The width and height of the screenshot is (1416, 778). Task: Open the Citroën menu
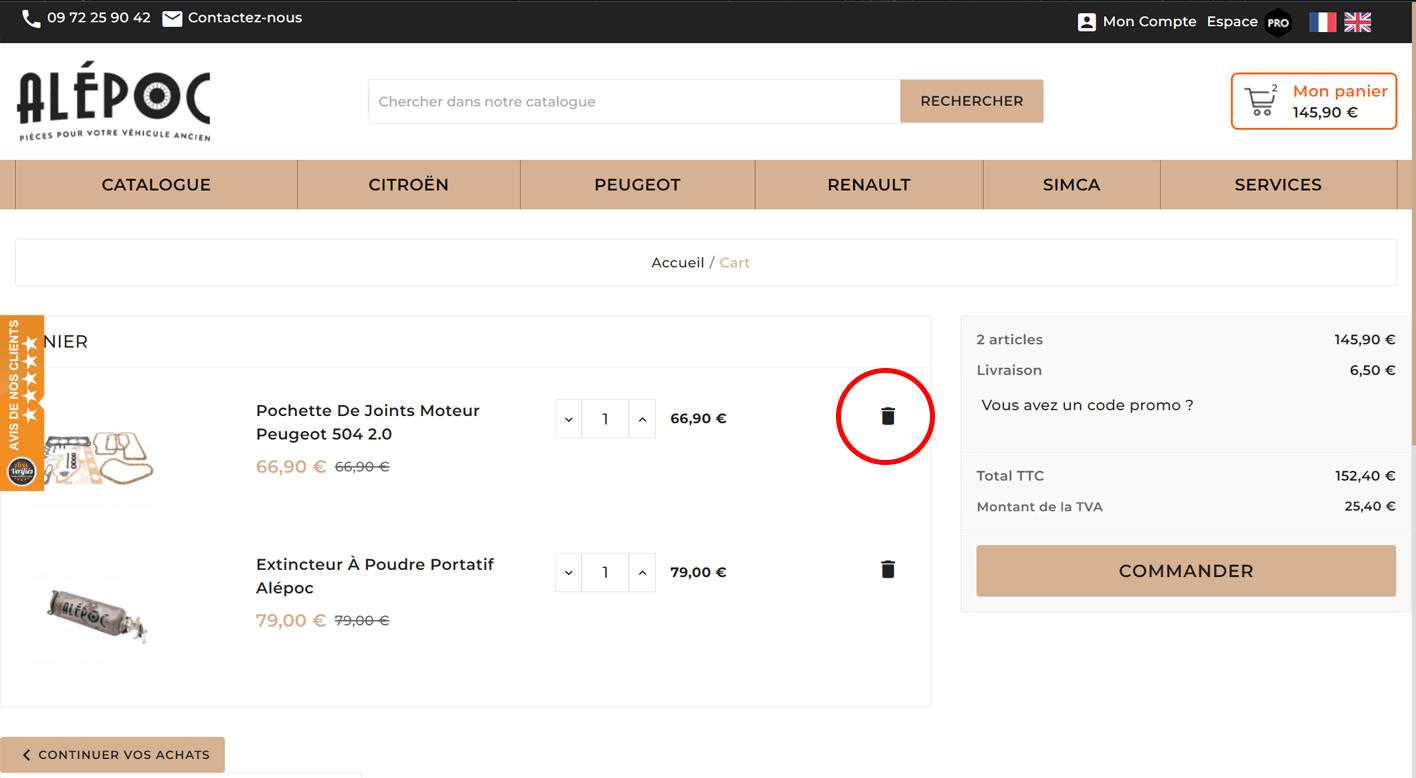pos(408,185)
